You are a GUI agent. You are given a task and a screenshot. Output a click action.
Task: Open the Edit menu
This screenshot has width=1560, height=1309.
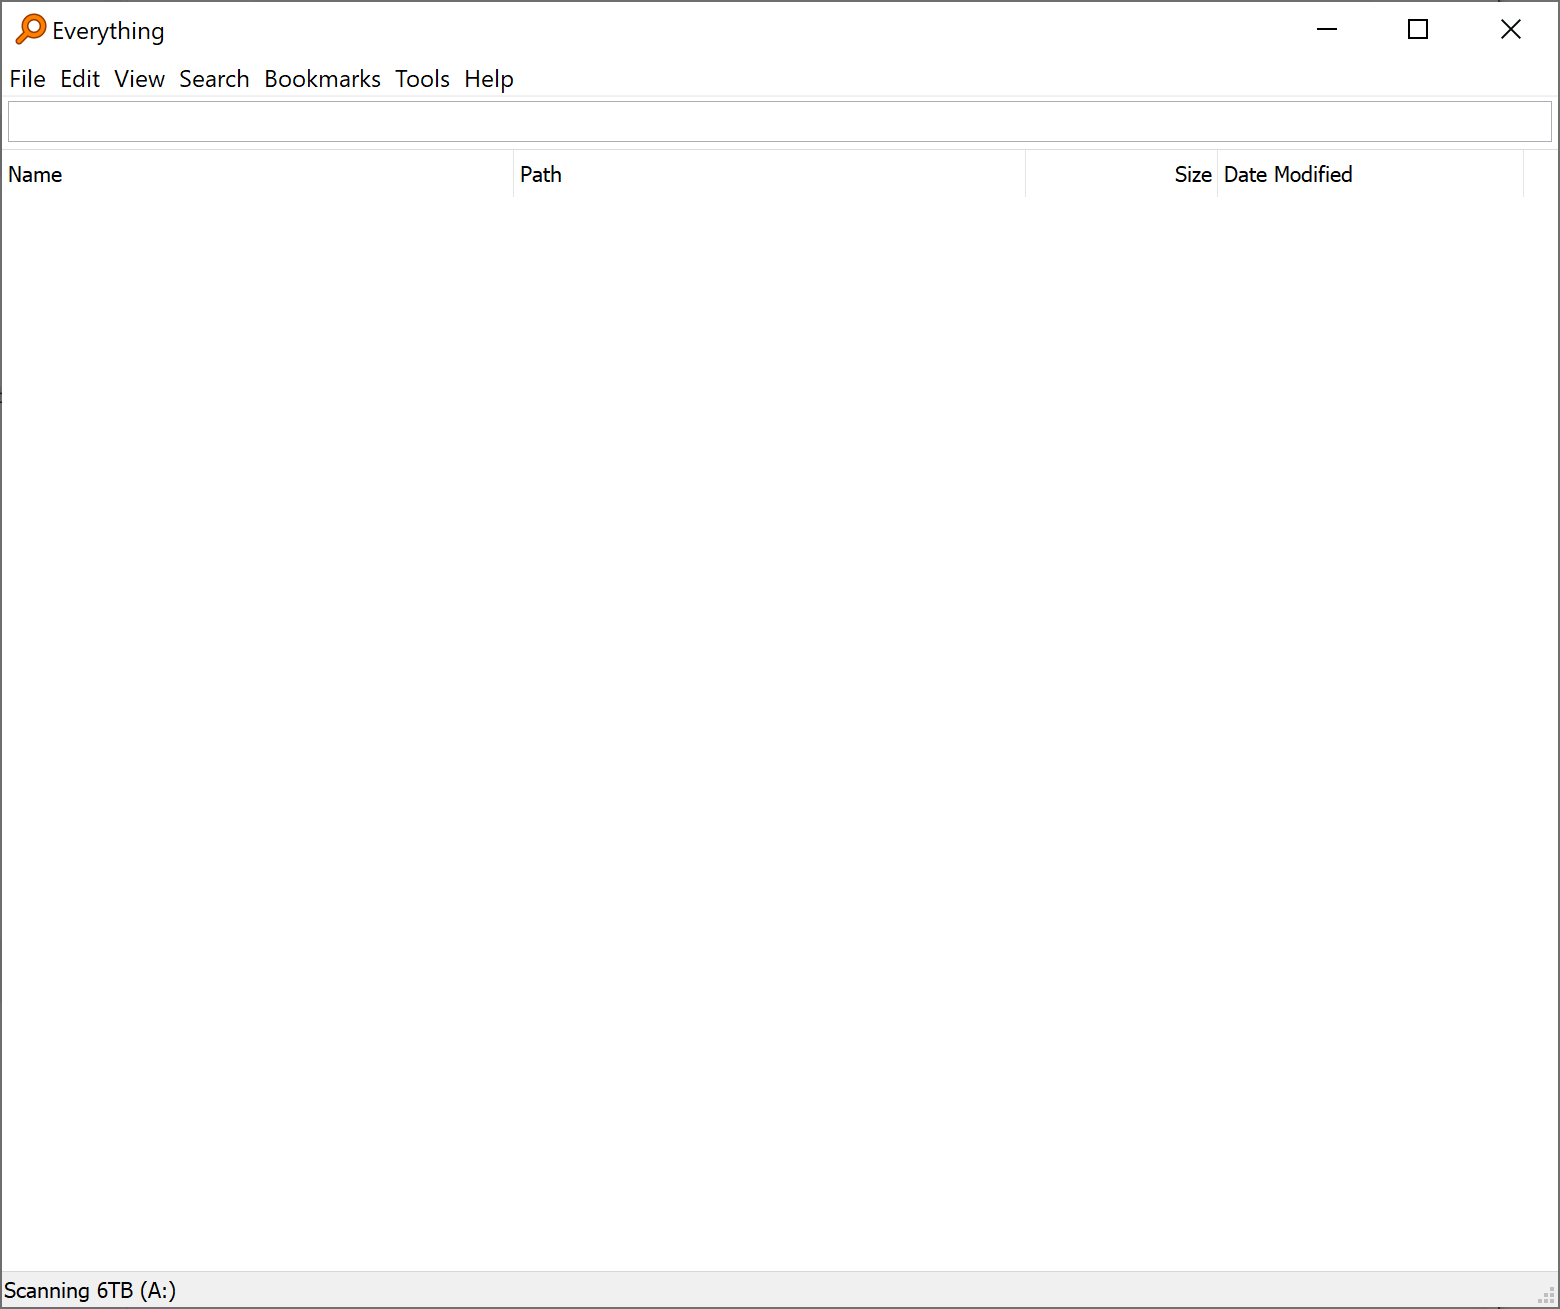click(80, 79)
